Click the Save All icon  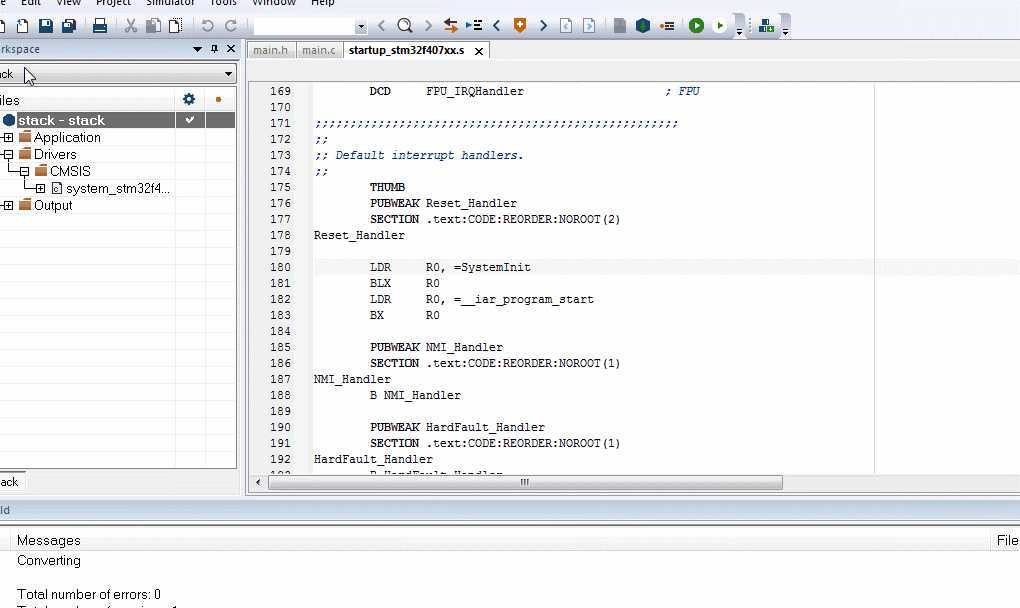pyautogui.click(x=69, y=26)
